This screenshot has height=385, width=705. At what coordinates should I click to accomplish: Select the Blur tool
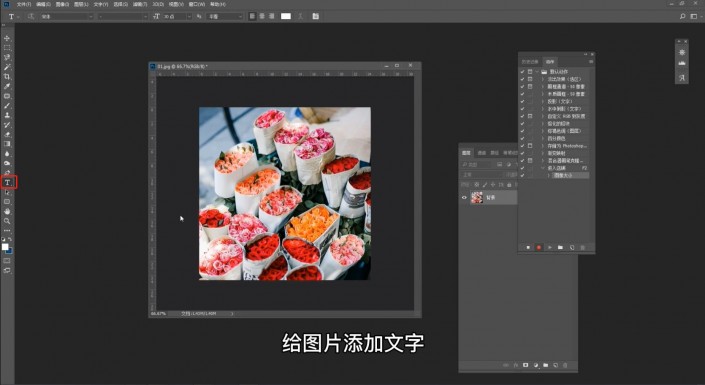pyautogui.click(x=7, y=154)
